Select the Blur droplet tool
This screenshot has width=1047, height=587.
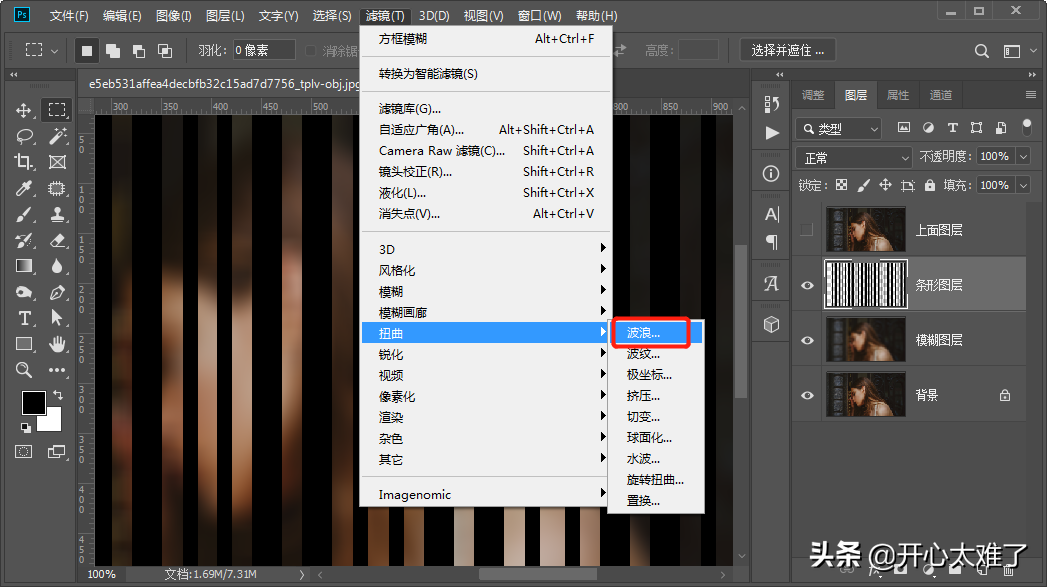57,266
